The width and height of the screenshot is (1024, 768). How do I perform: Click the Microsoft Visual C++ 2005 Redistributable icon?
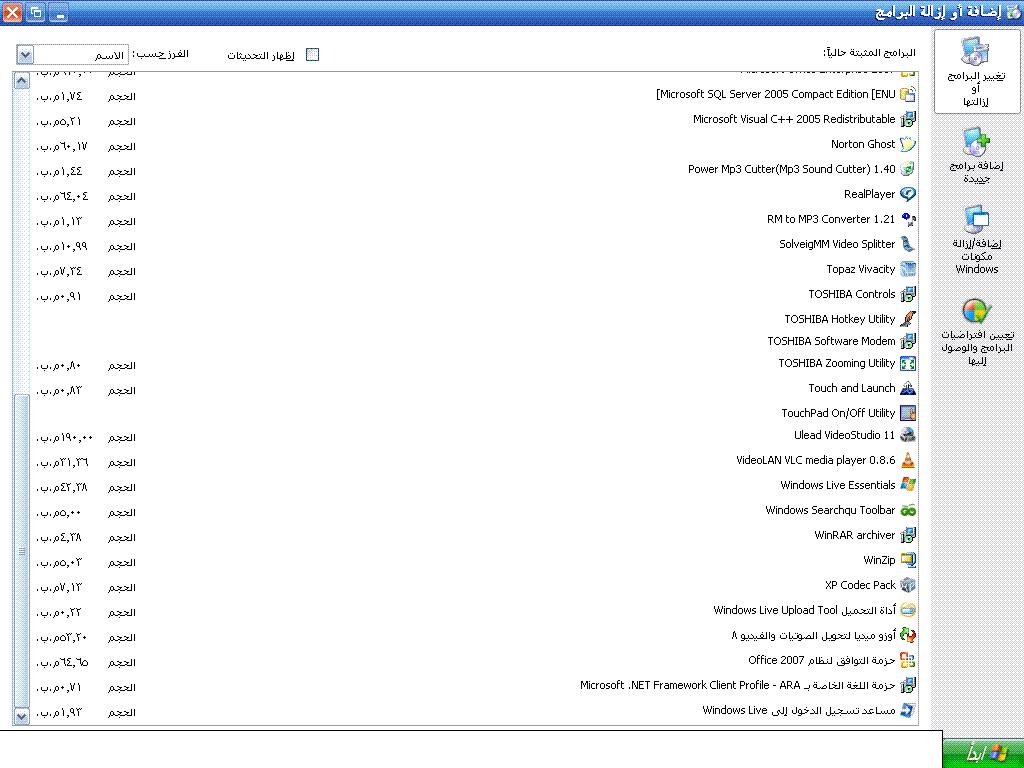(908, 120)
